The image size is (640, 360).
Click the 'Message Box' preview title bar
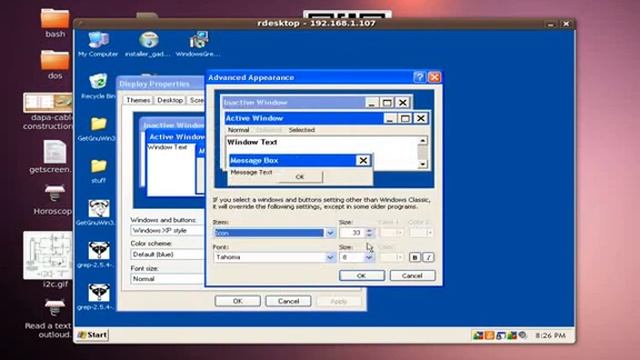[x=292, y=160]
